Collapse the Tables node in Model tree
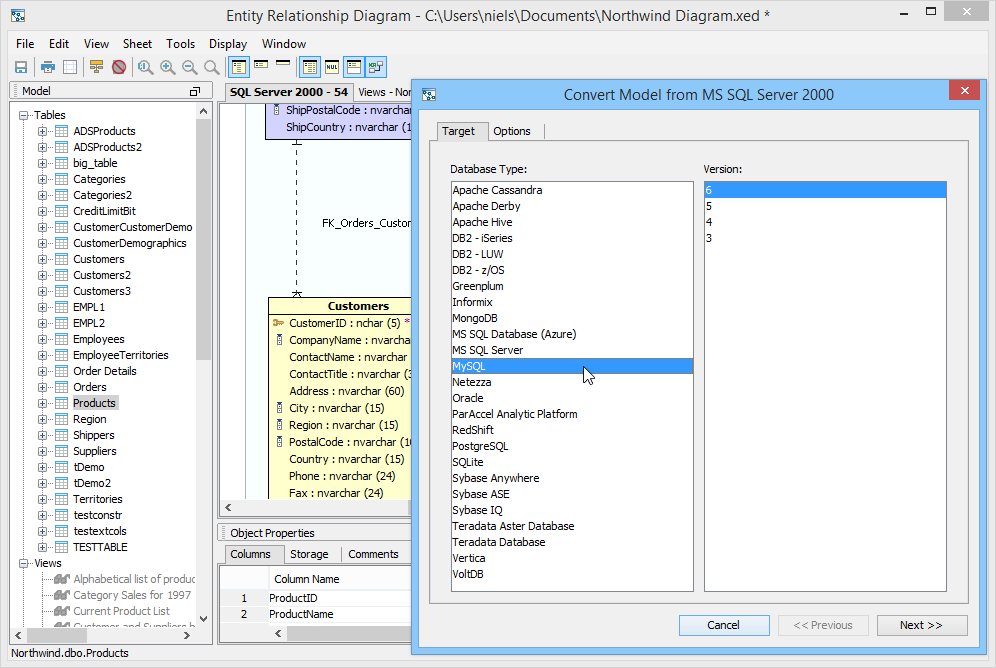 click(24, 116)
